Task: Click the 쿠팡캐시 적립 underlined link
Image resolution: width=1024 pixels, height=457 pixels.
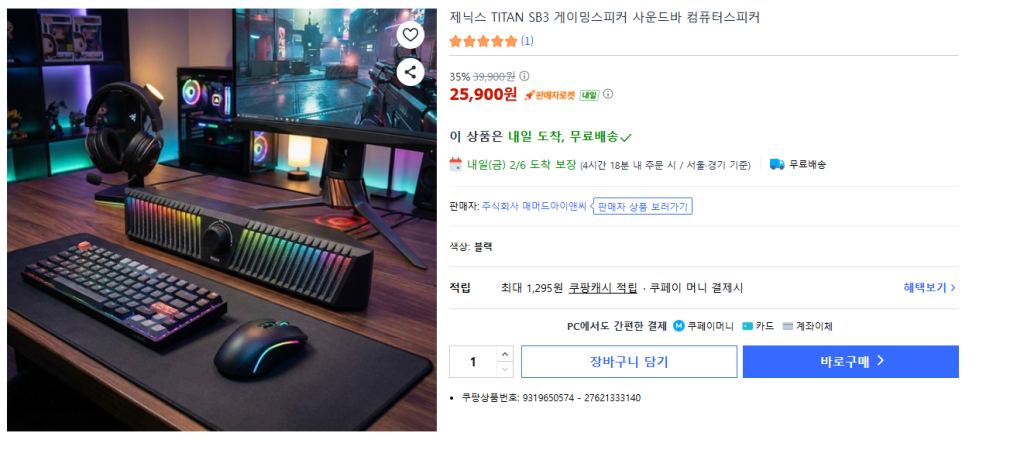Action: tap(603, 287)
